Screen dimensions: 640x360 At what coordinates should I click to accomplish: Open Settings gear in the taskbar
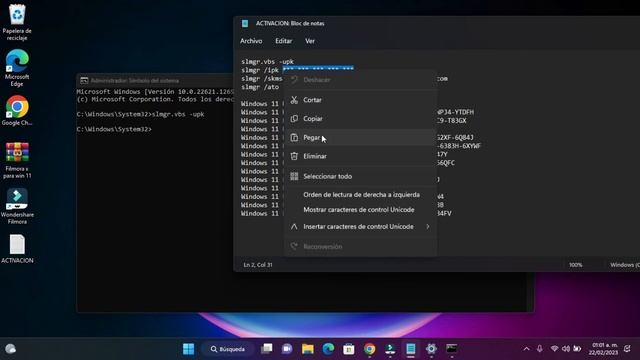pos(431,349)
